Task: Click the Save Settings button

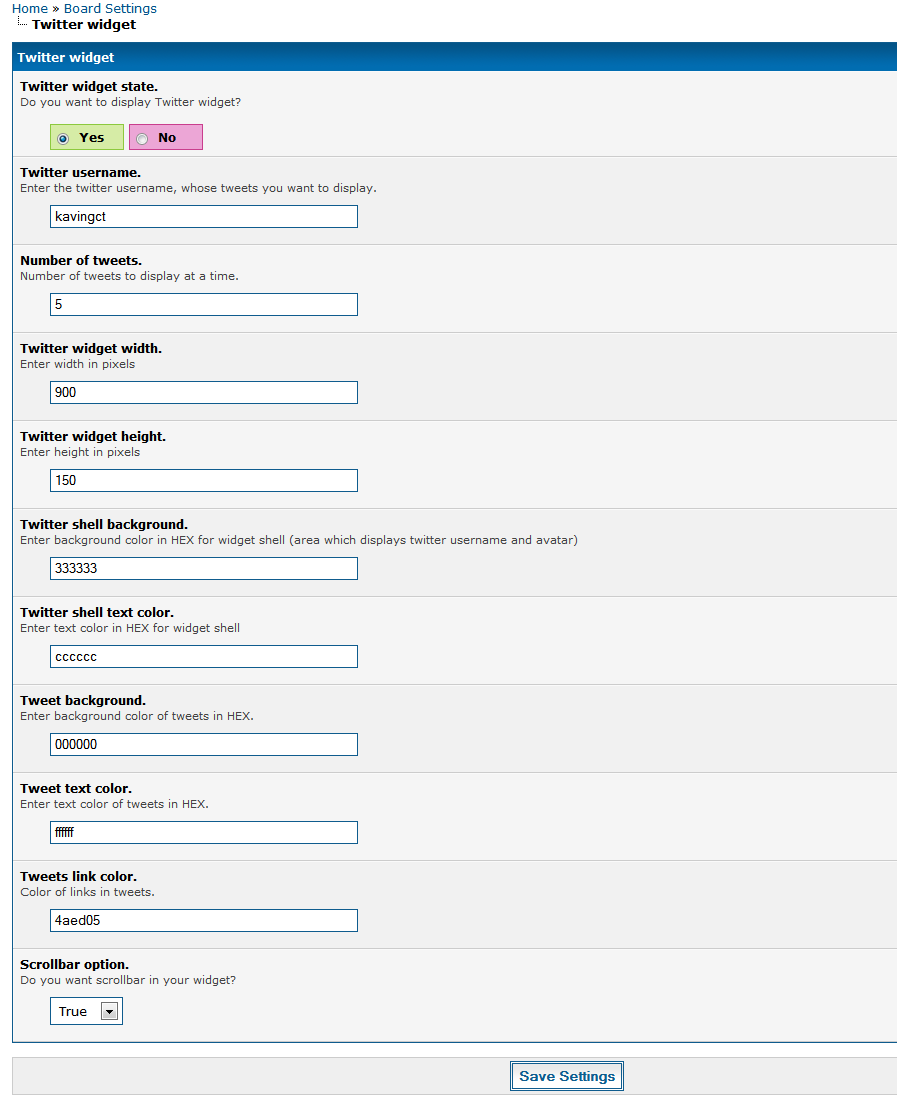Action: [567, 1076]
